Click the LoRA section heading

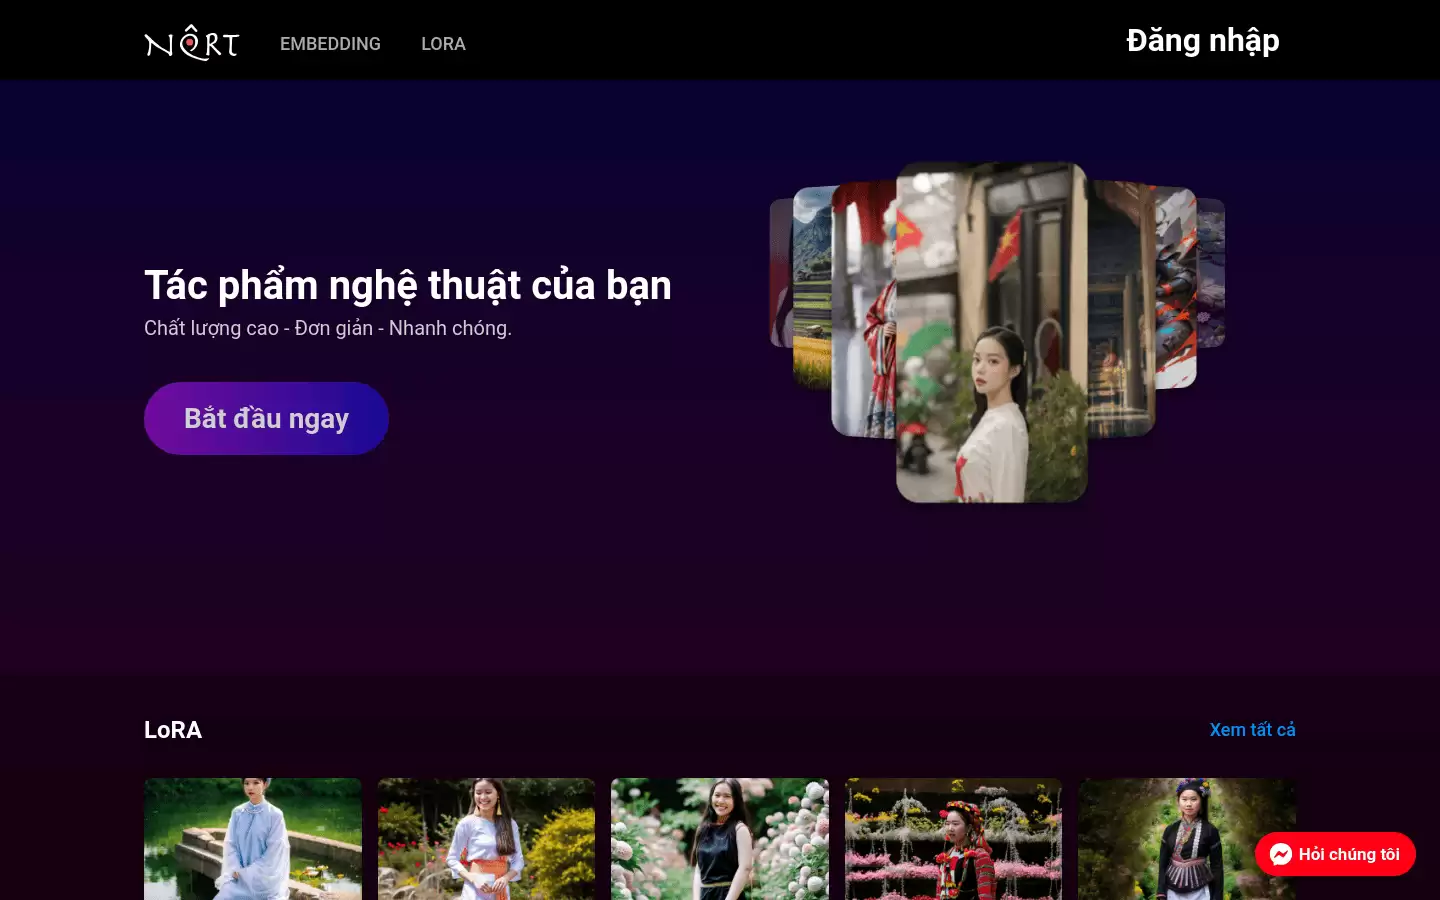(173, 730)
